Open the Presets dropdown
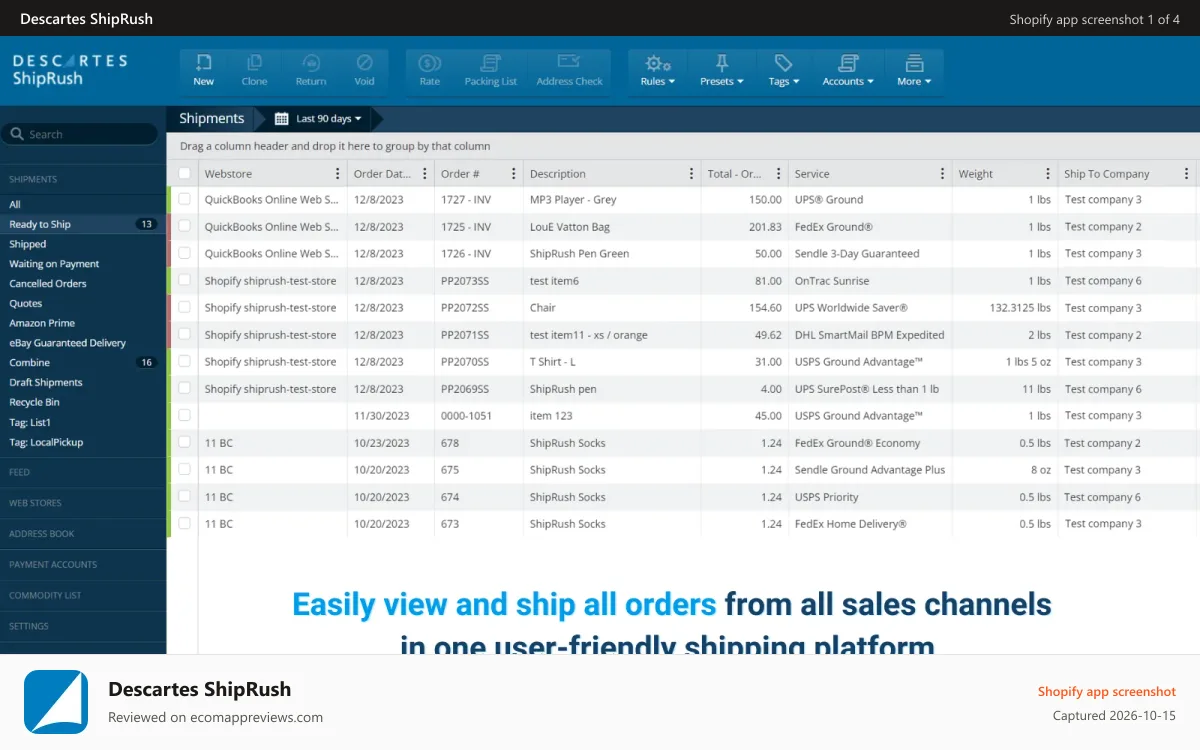1200x750 pixels. coord(722,71)
